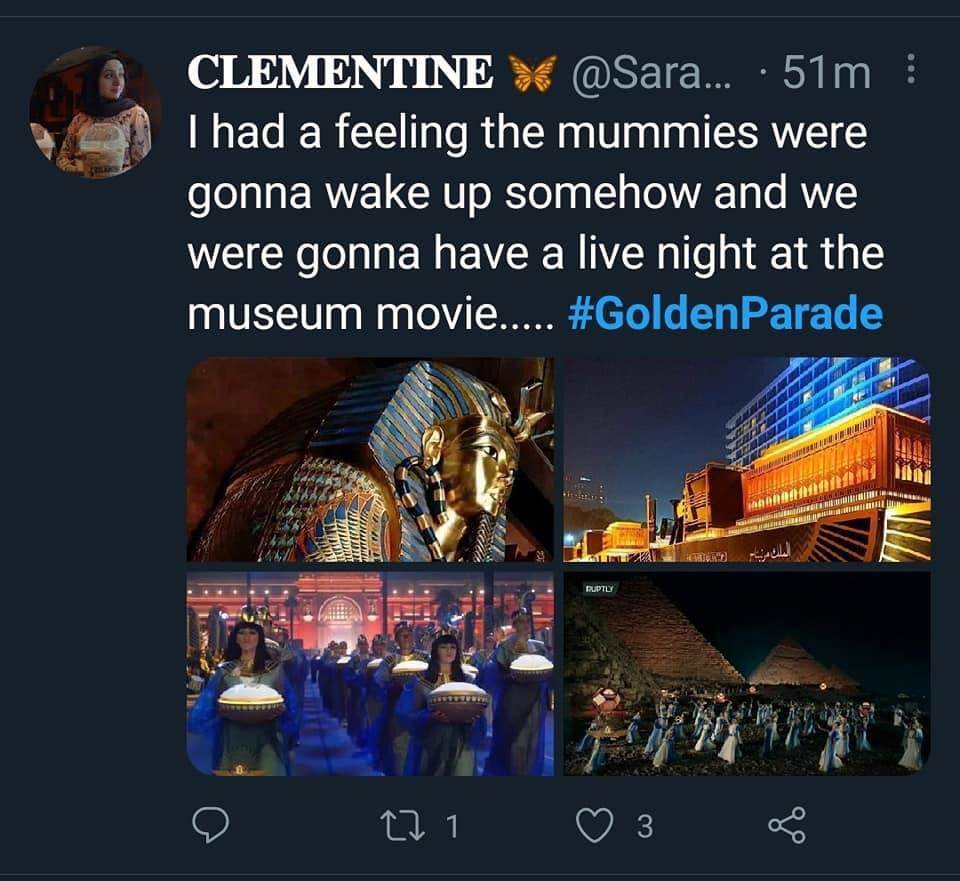This screenshot has width=960, height=881.
Task: Open the three-dot tweet options menu
Action: [911, 69]
